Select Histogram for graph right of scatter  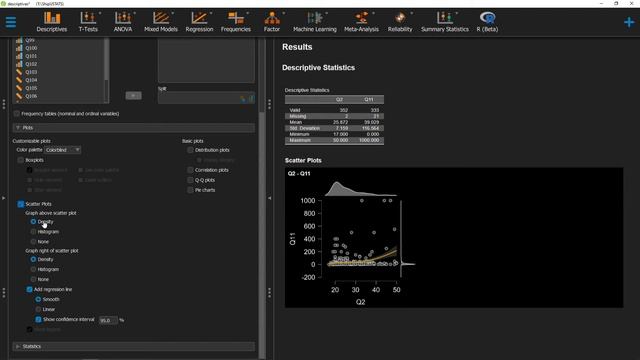click(33, 269)
